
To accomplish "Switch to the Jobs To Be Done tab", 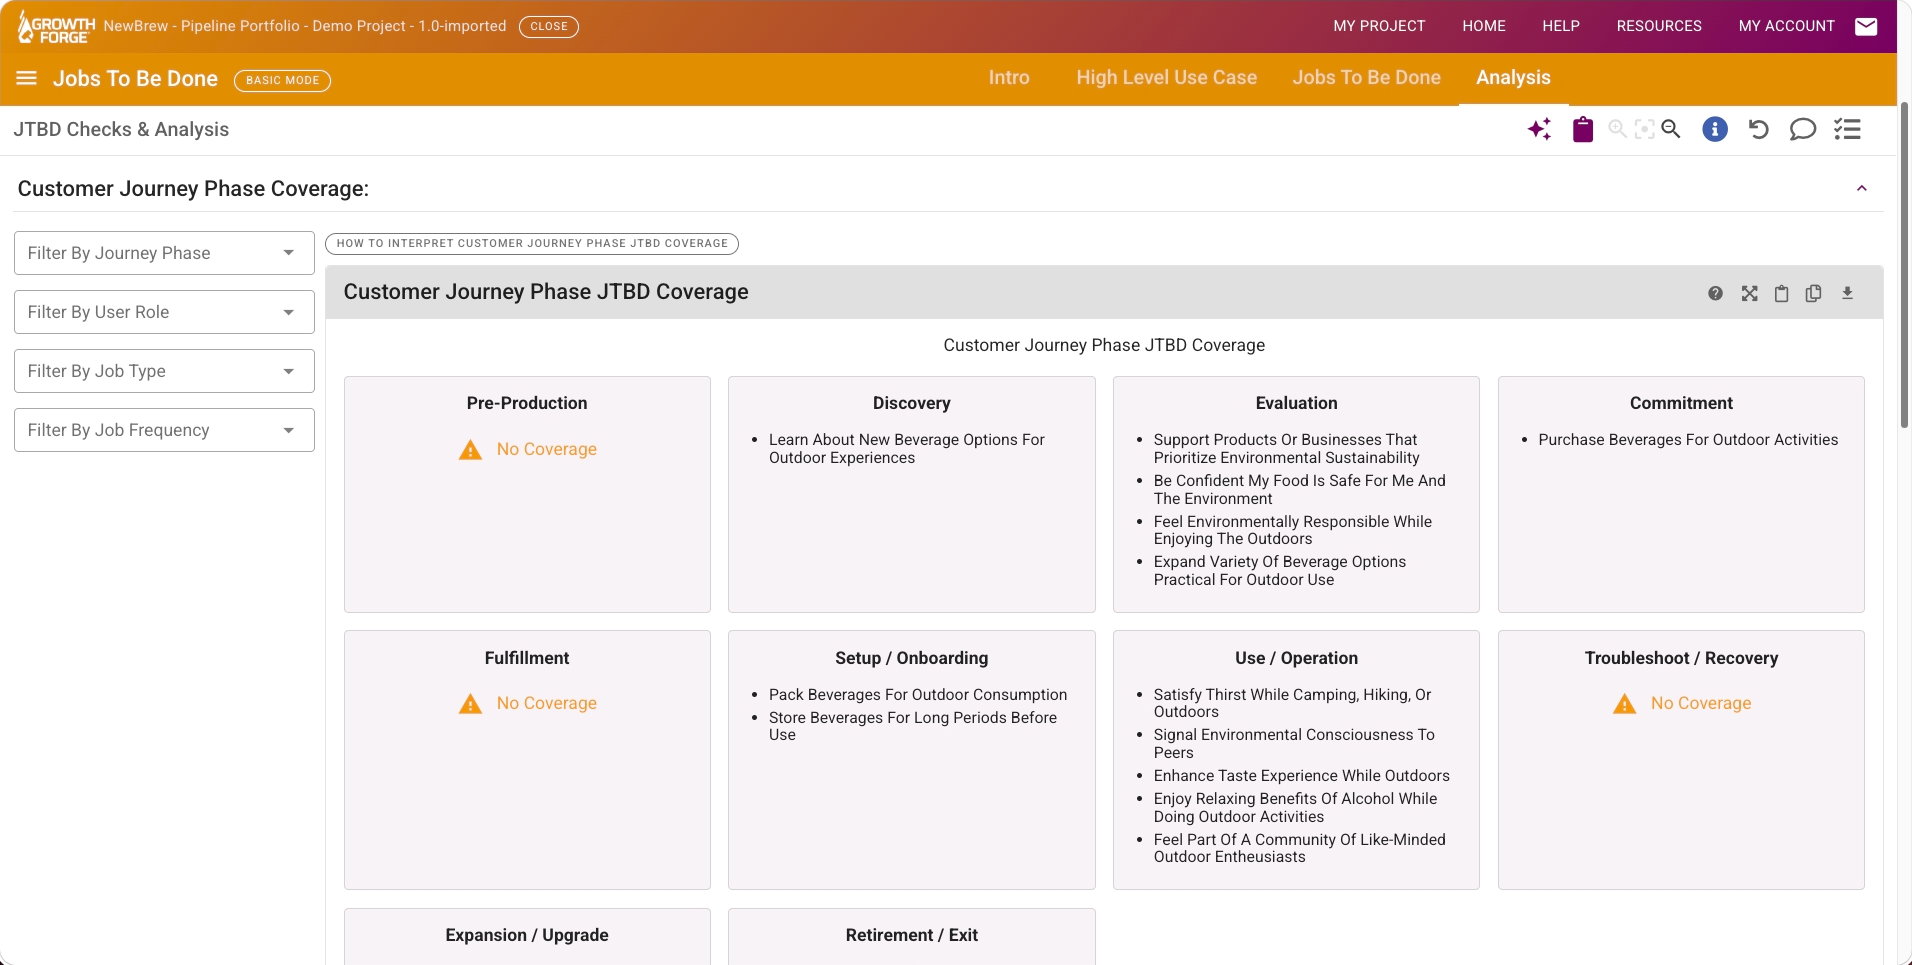I will click(1367, 78).
